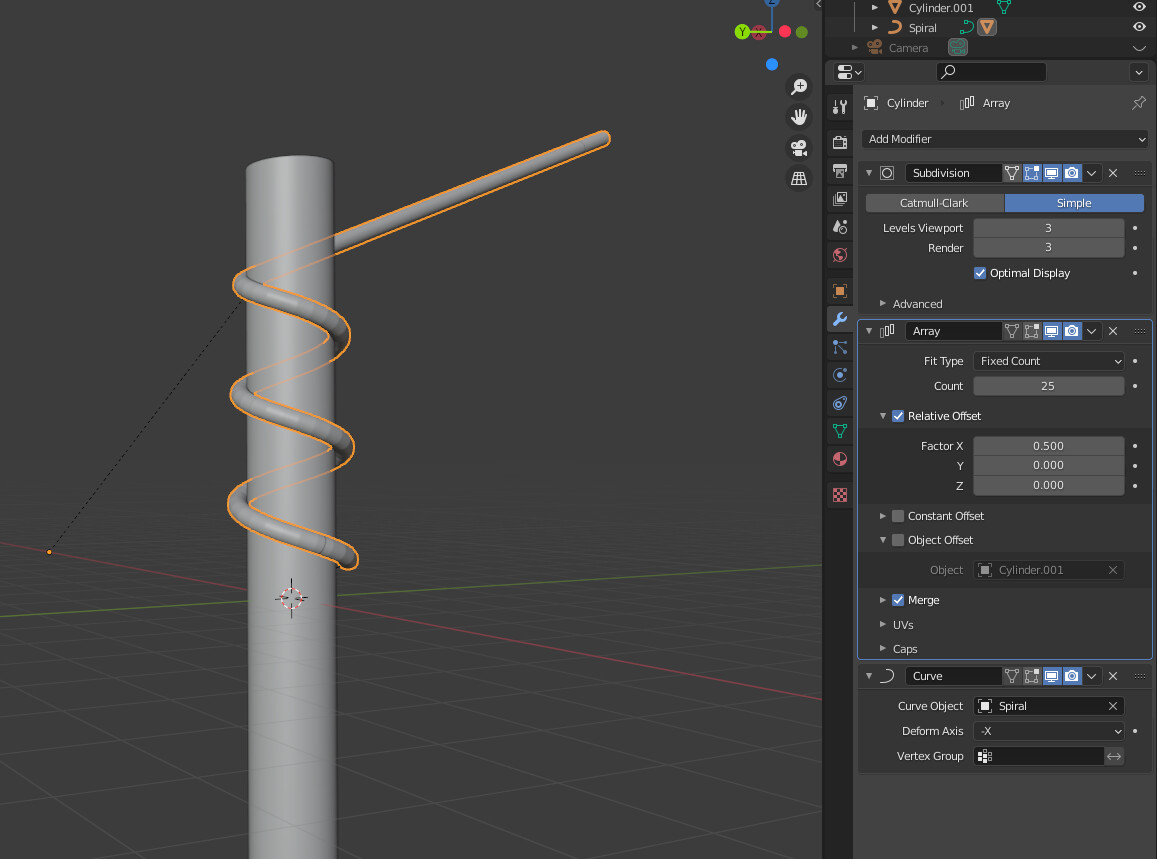This screenshot has width=1157, height=859.
Task: Select the Object Properties orange square icon
Action: point(839,291)
